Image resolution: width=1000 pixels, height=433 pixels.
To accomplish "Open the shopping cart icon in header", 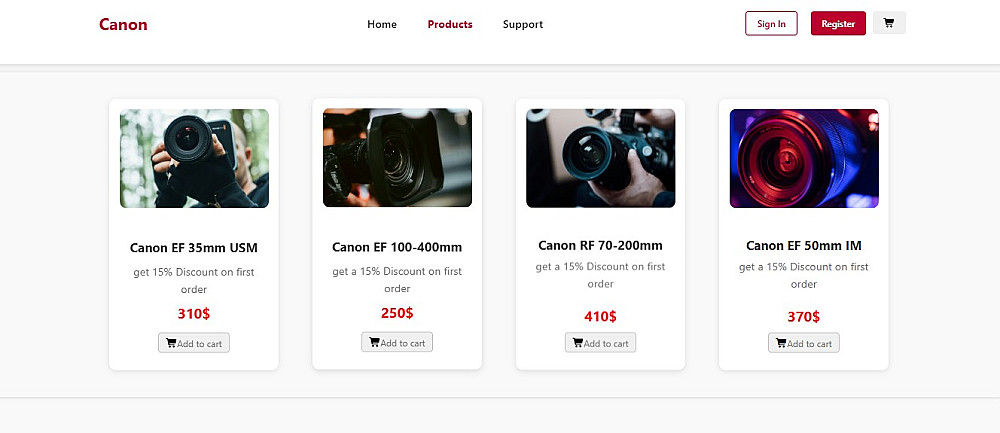I will [x=889, y=23].
